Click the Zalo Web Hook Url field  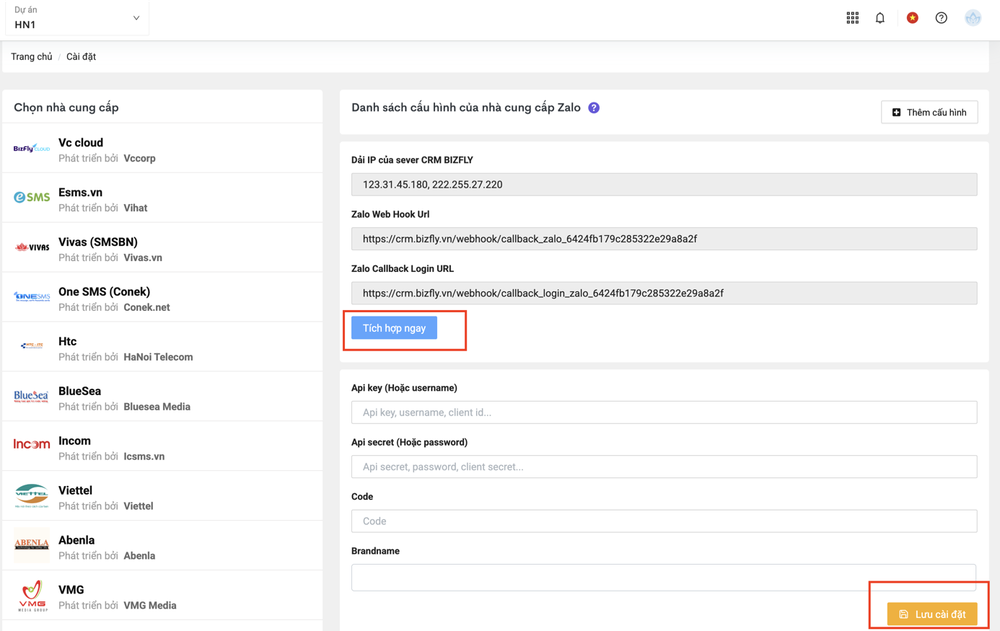pyautogui.click(x=664, y=239)
